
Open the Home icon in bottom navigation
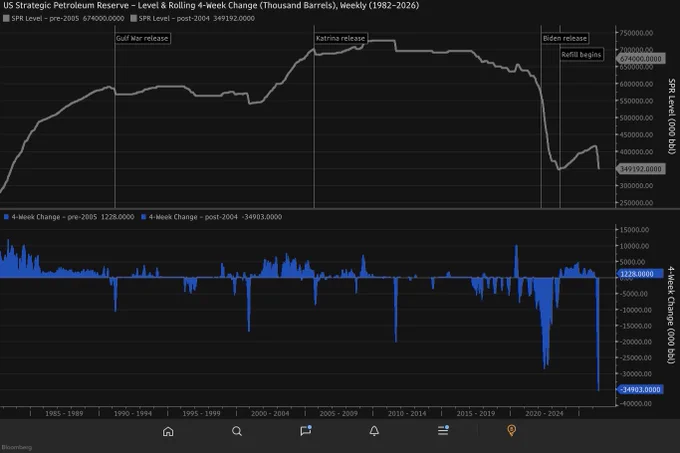(168, 431)
